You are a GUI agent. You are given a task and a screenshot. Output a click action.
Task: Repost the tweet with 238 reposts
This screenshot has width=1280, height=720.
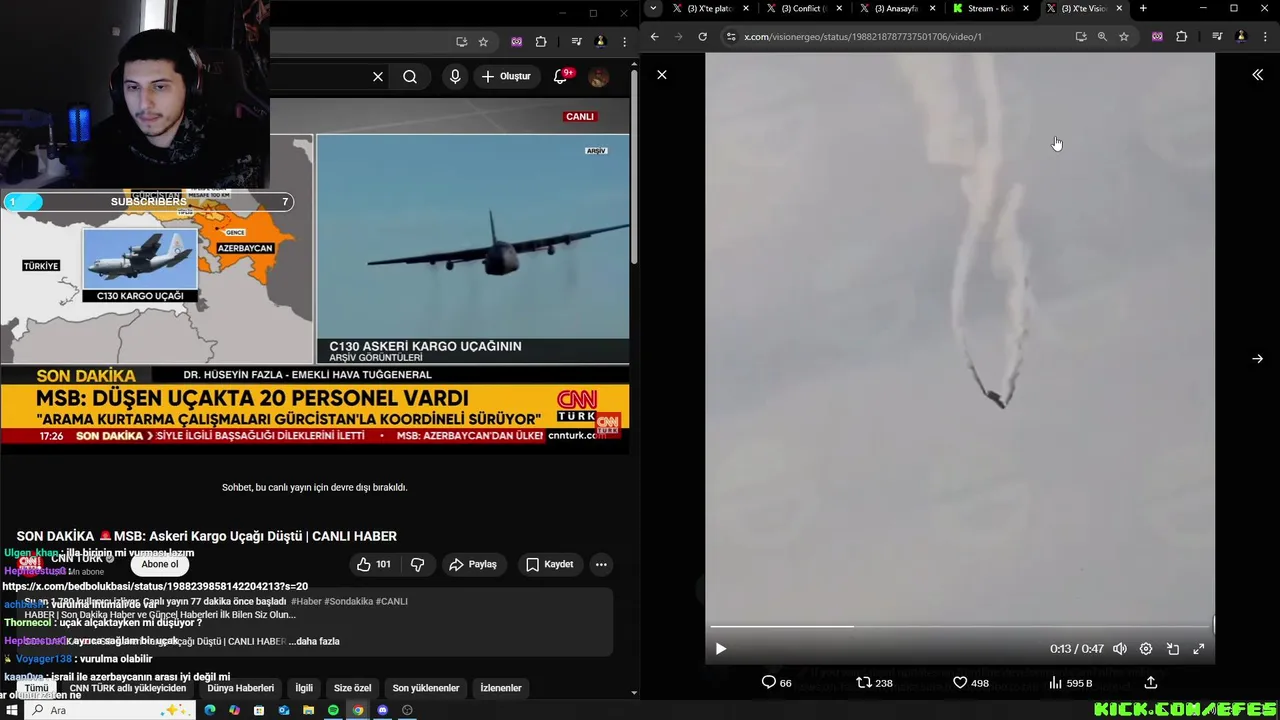pyautogui.click(x=875, y=683)
